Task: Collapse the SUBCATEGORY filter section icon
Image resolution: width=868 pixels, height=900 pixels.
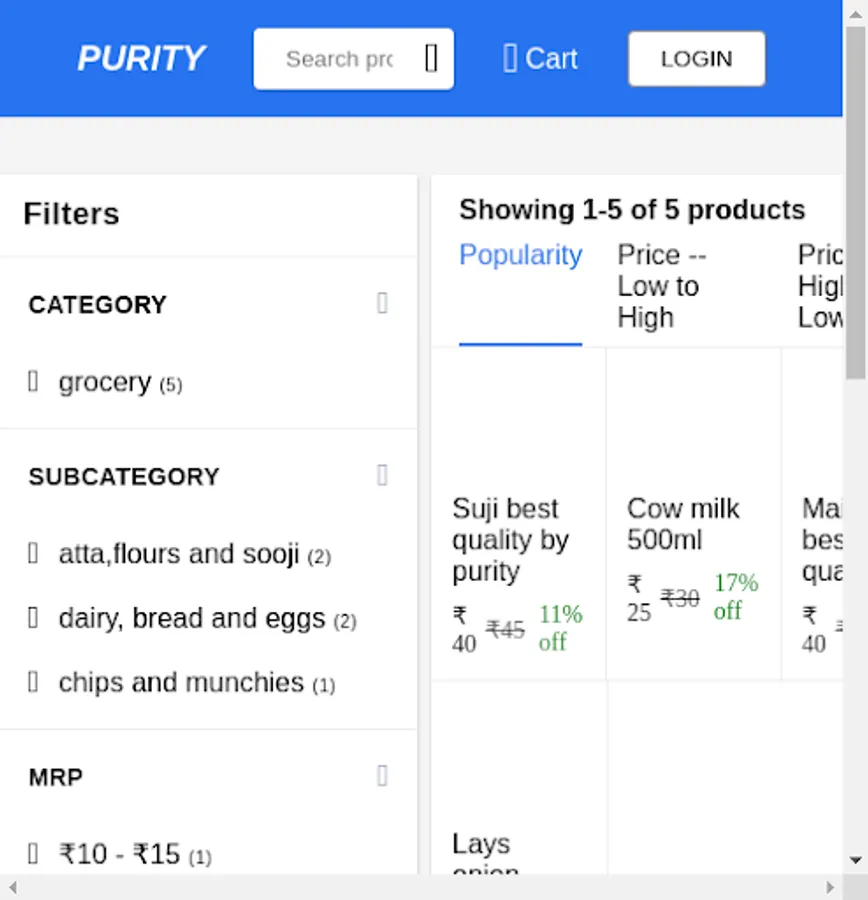Action: (381, 475)
